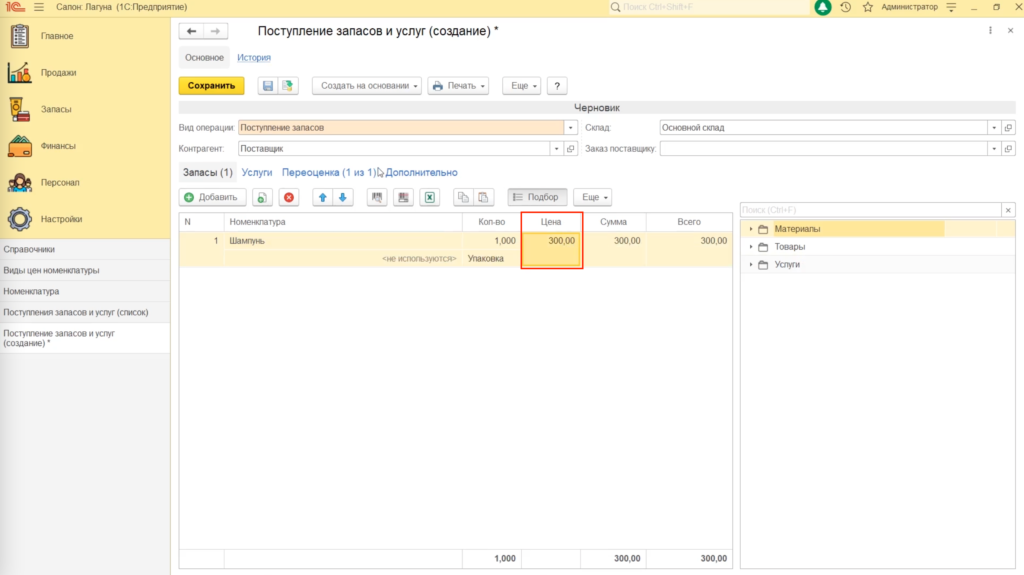Click the floppy disk write icon
The height and width of the screenshot is (575, 1024).
[x=268, y=86]
